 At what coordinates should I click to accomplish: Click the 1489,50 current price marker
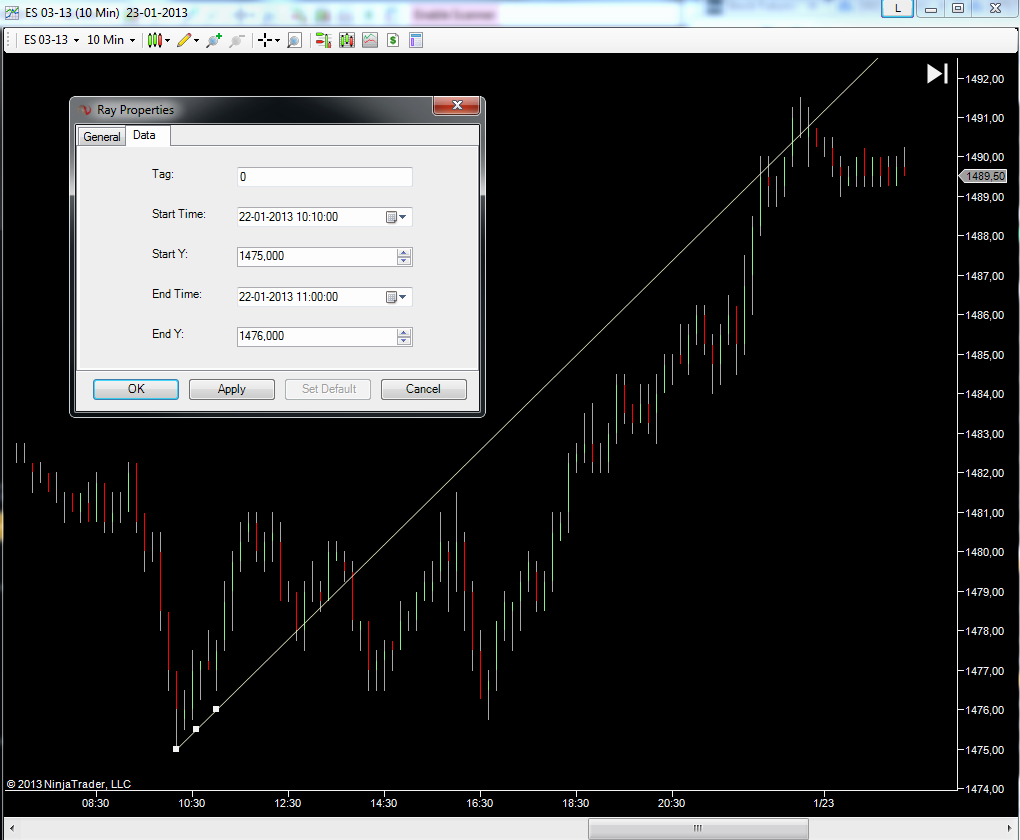click(983, 176)
